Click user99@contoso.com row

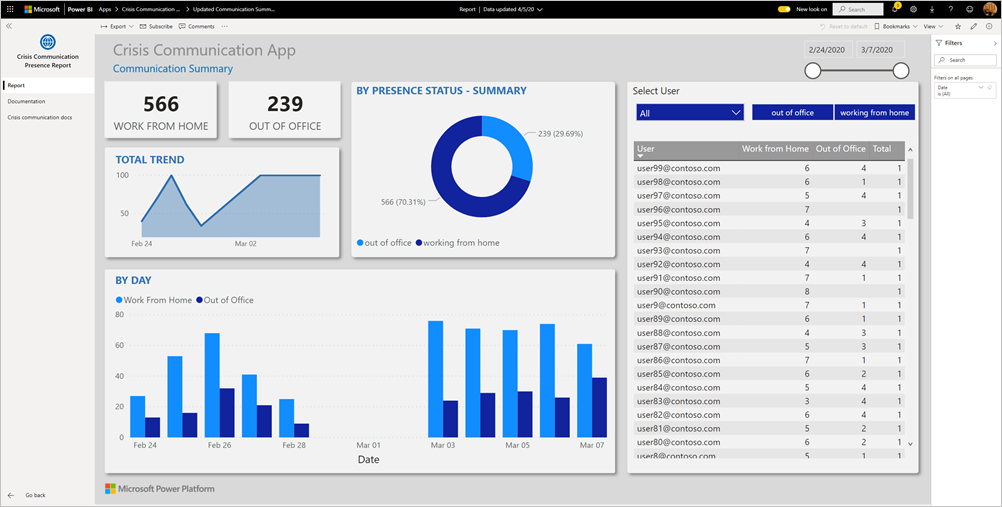pyautogui.click(x=769, y=168)
